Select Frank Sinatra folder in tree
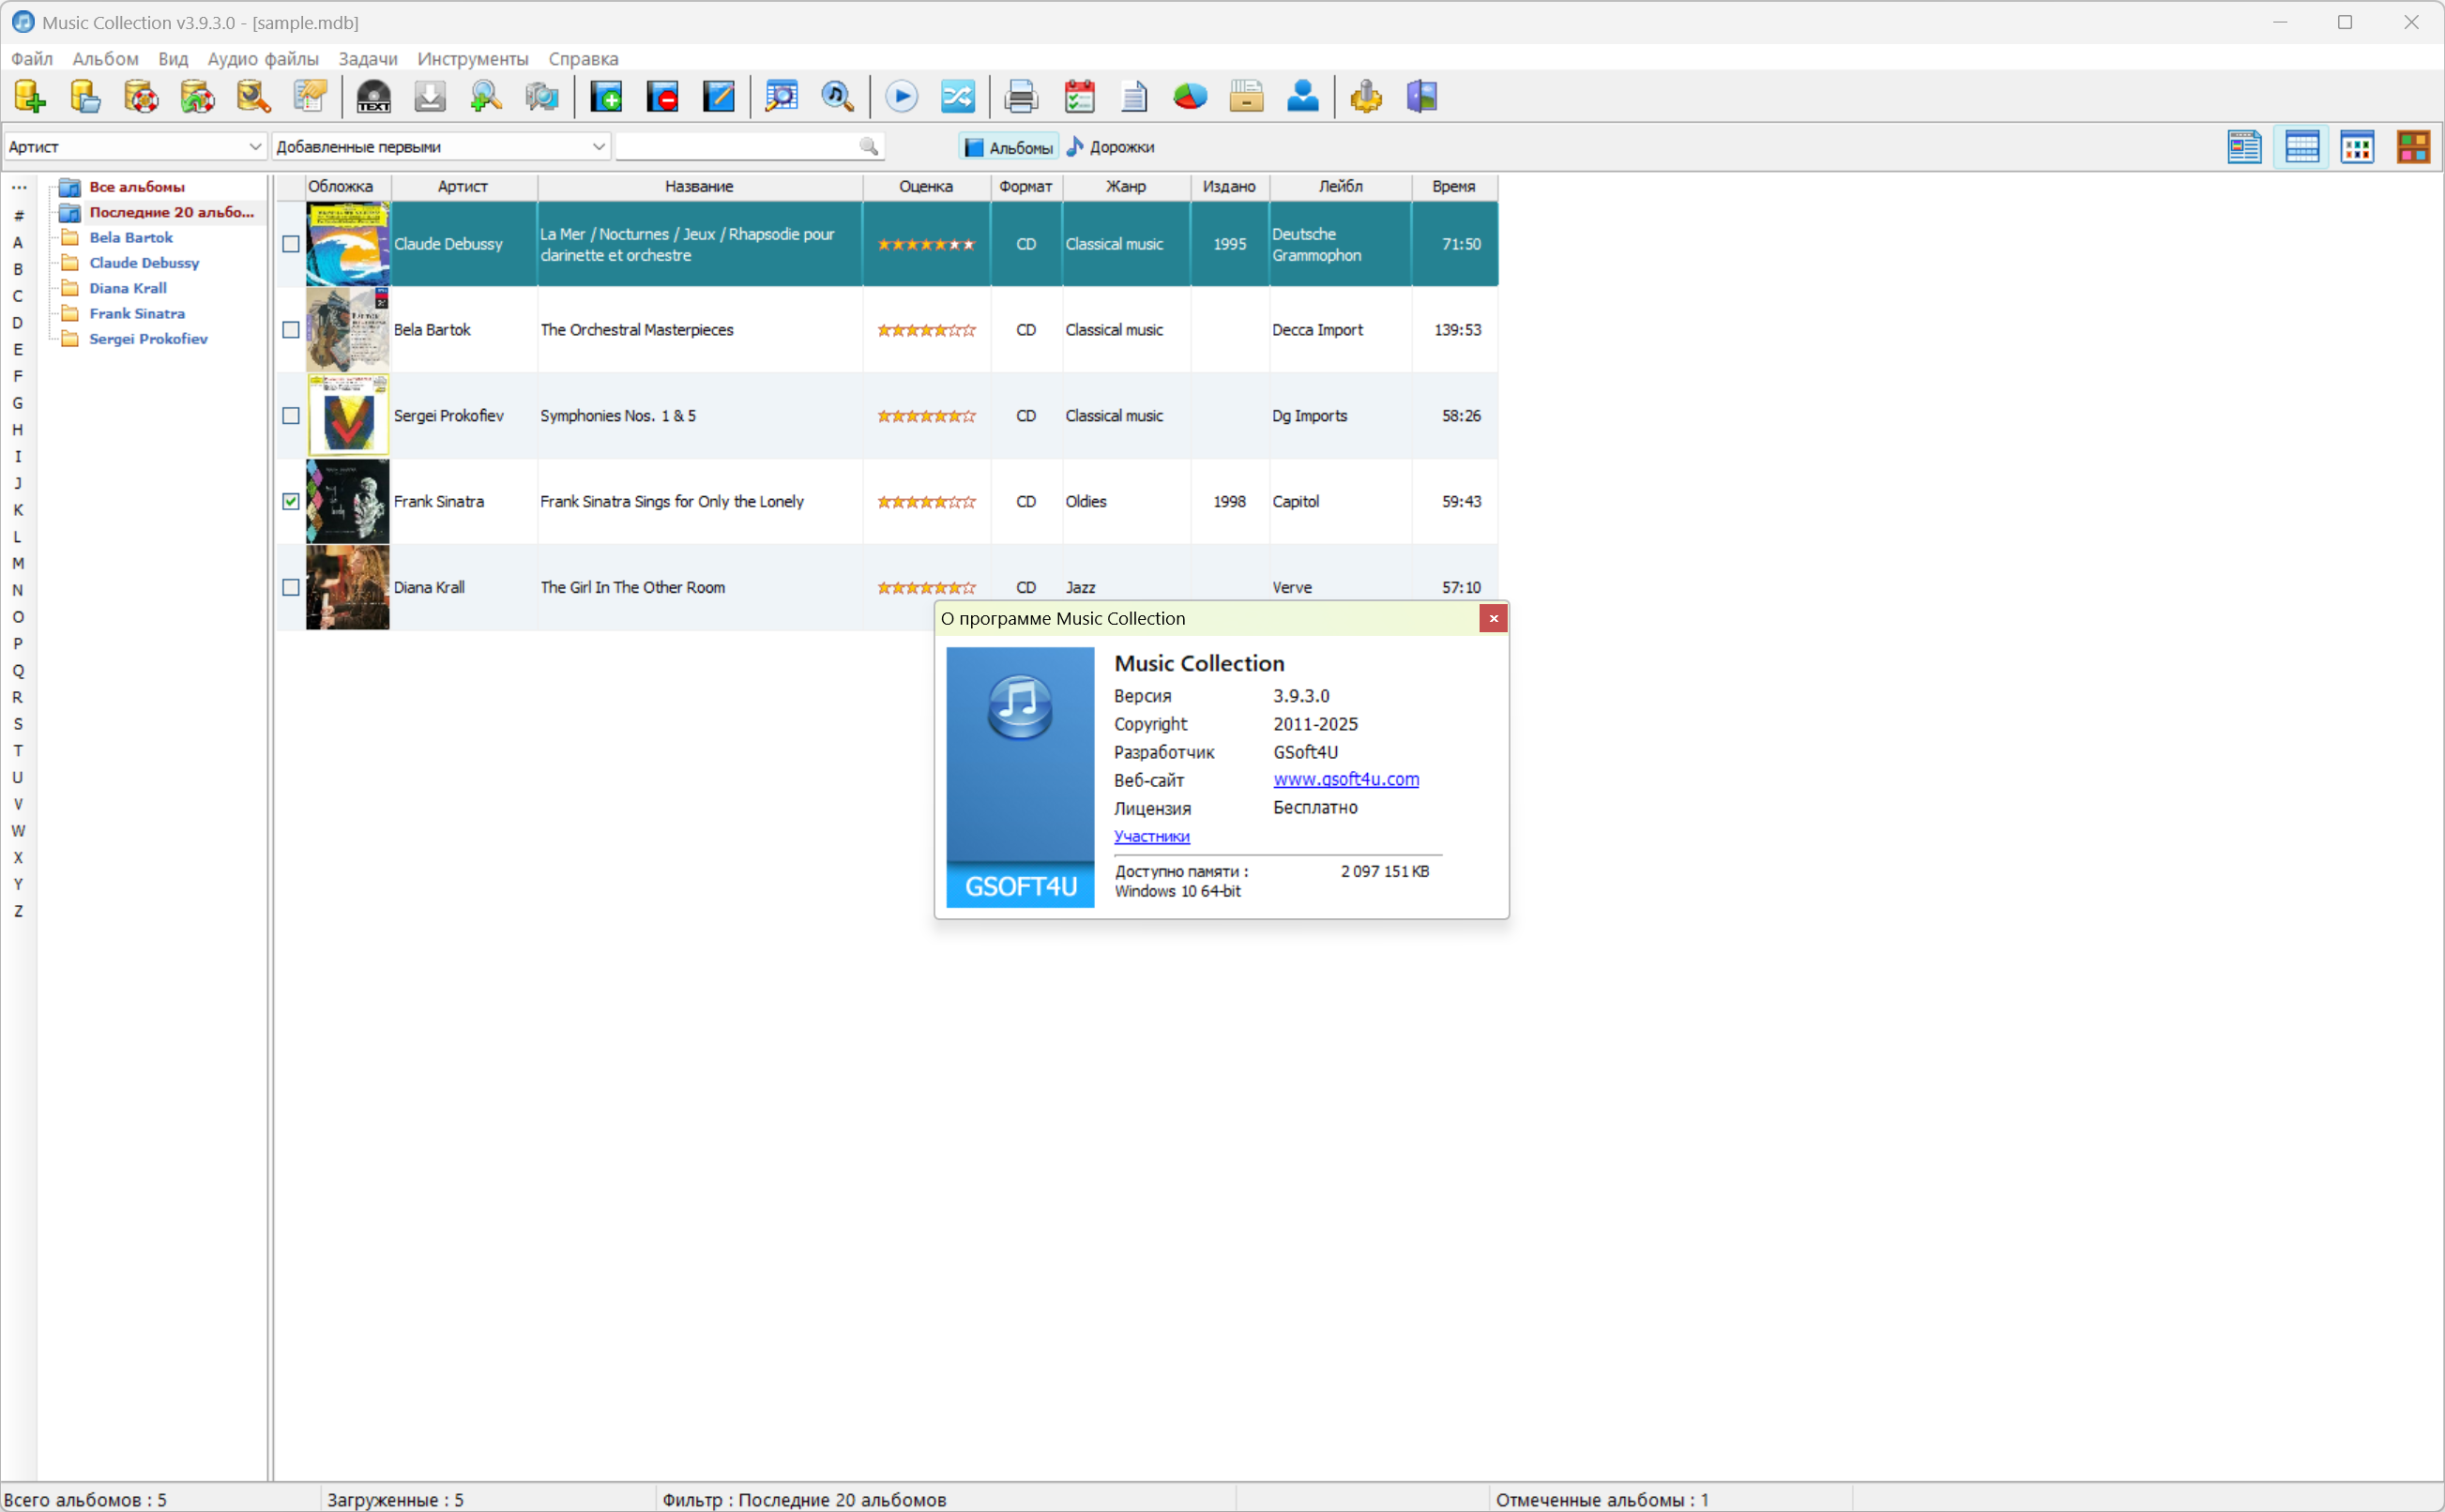The image size is (2445, 1512). (x=137, y=314)
